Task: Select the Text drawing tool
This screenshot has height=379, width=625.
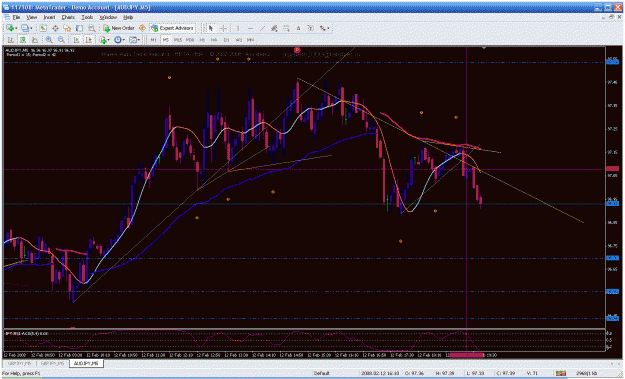Action: tap(298, 28)
